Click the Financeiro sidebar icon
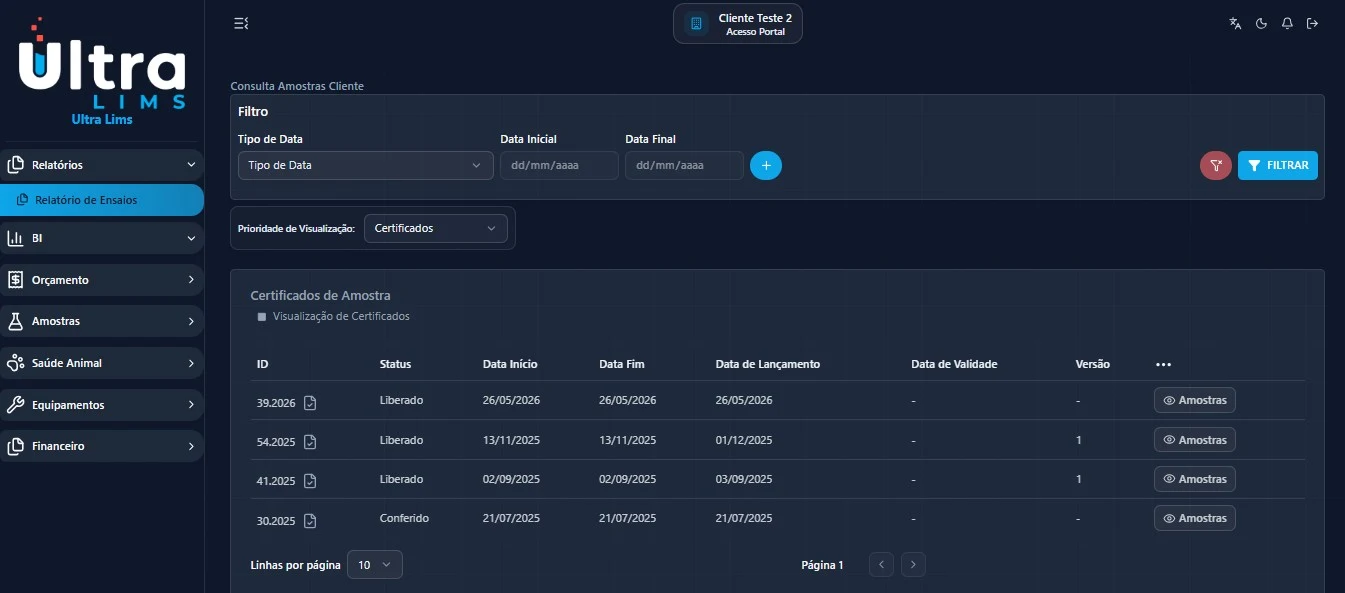Viewport: 1345px width, 593px height. pyautogui.click(x=15, y=446)
